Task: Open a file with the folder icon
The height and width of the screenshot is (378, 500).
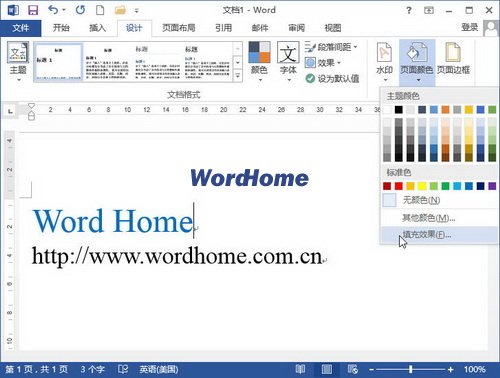Action: (x=120, y=10)
